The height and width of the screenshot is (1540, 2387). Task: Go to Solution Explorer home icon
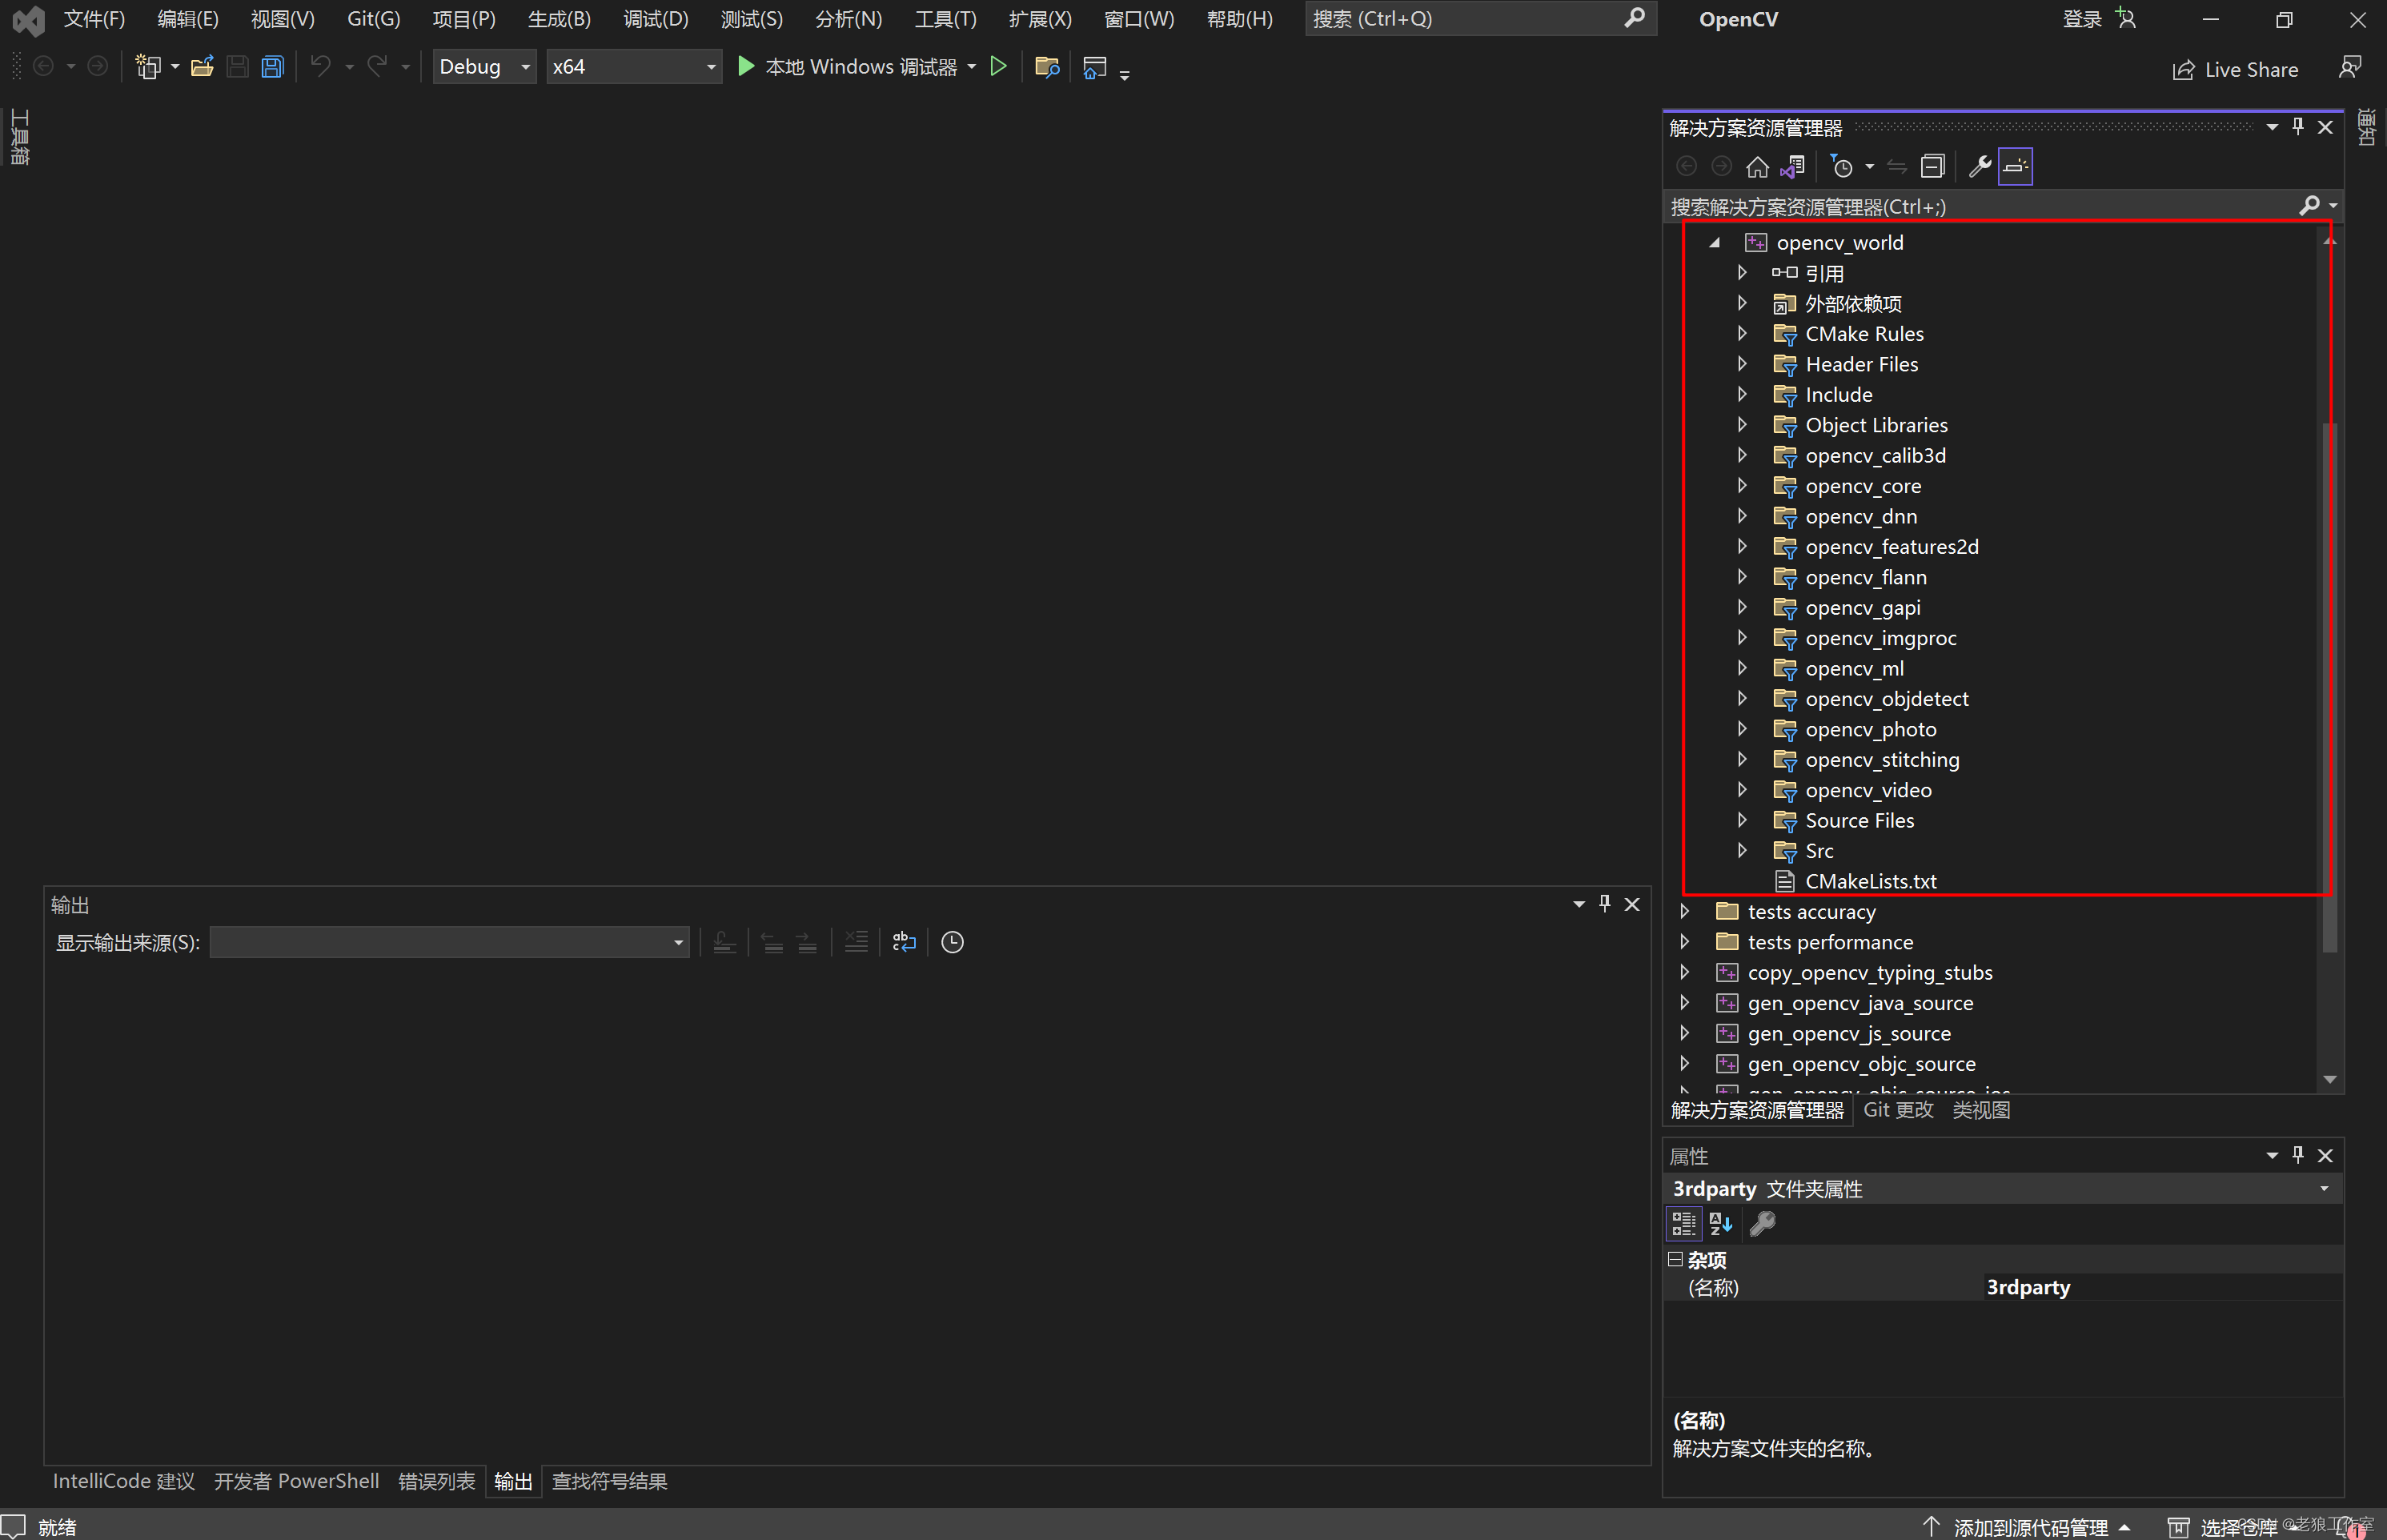(1757, 166)
